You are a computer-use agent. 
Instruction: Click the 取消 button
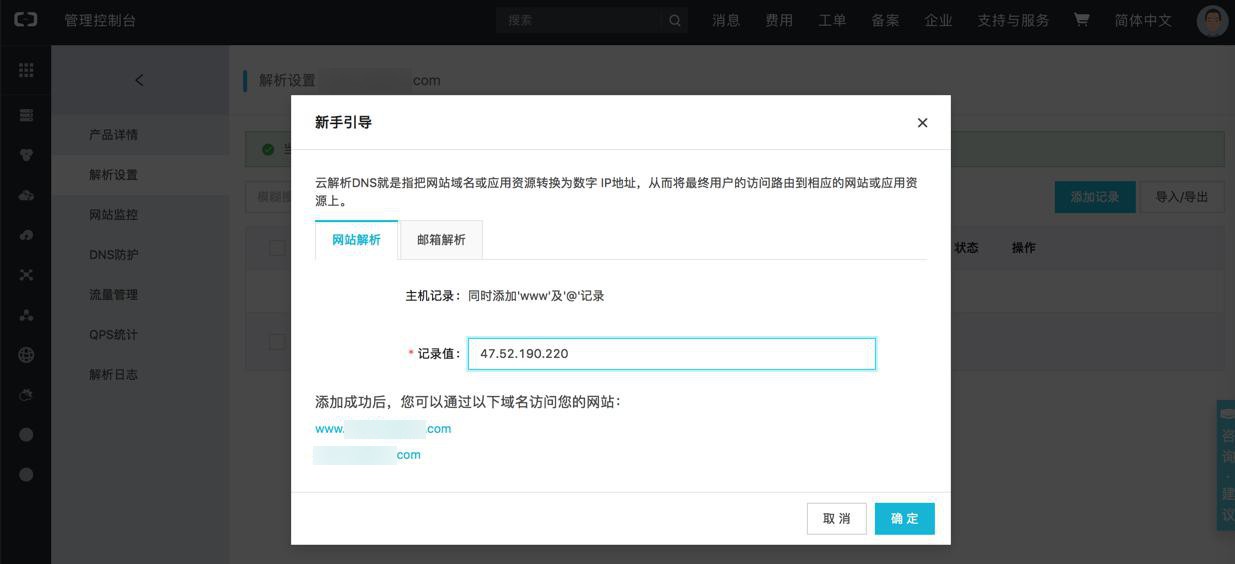pos(837,518)
